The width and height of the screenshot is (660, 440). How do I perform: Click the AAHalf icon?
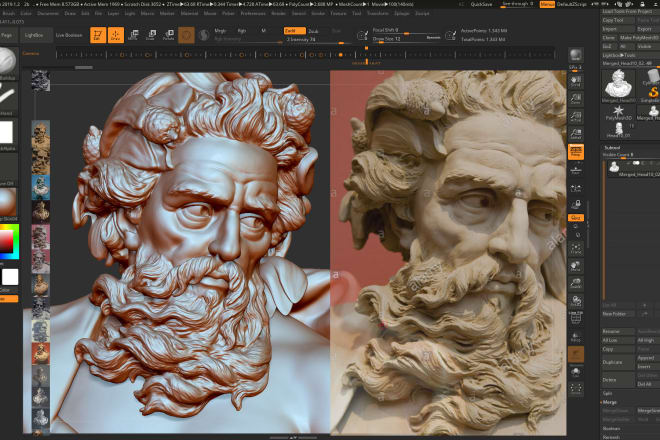tap(576, 134)
